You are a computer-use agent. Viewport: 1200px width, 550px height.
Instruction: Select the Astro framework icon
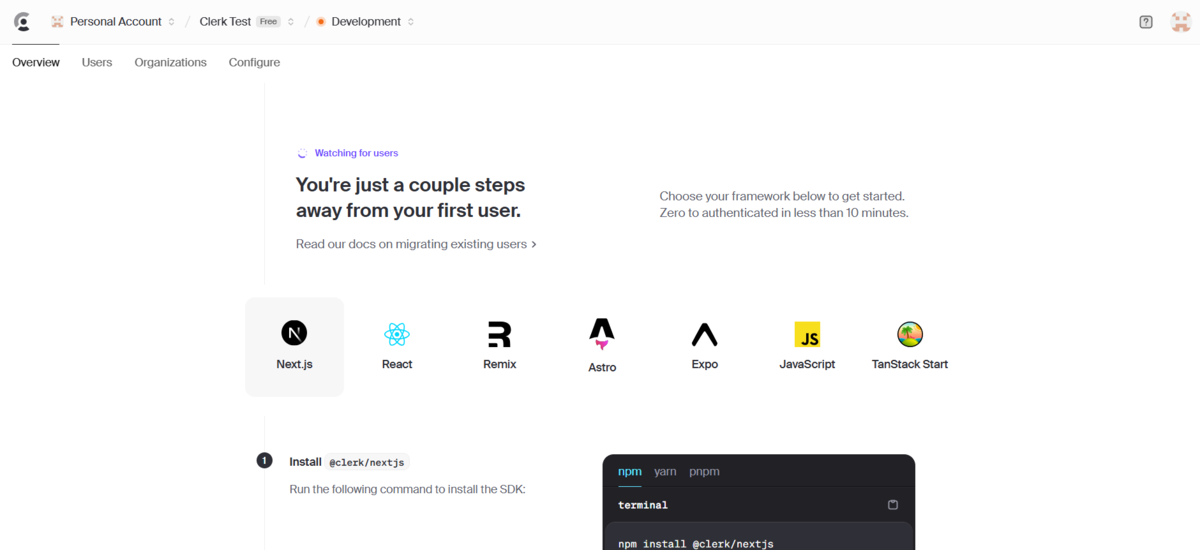coord(602,333)
